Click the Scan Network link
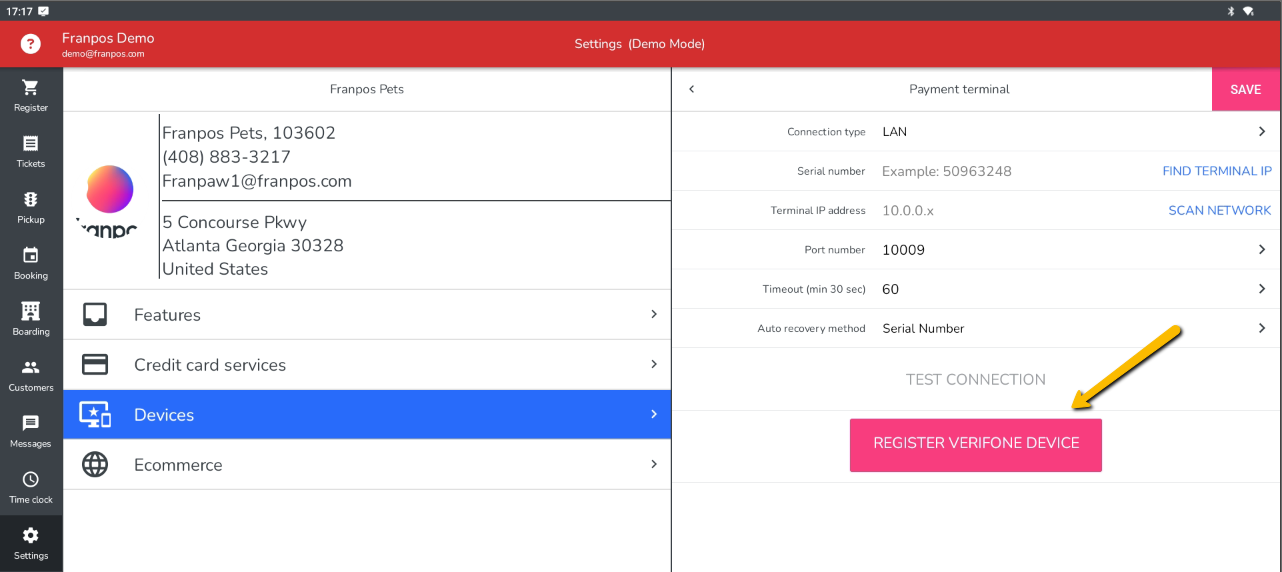The height and width of the screenshot is (572, 1282). pyautogui.click(x=1219, y=211)
